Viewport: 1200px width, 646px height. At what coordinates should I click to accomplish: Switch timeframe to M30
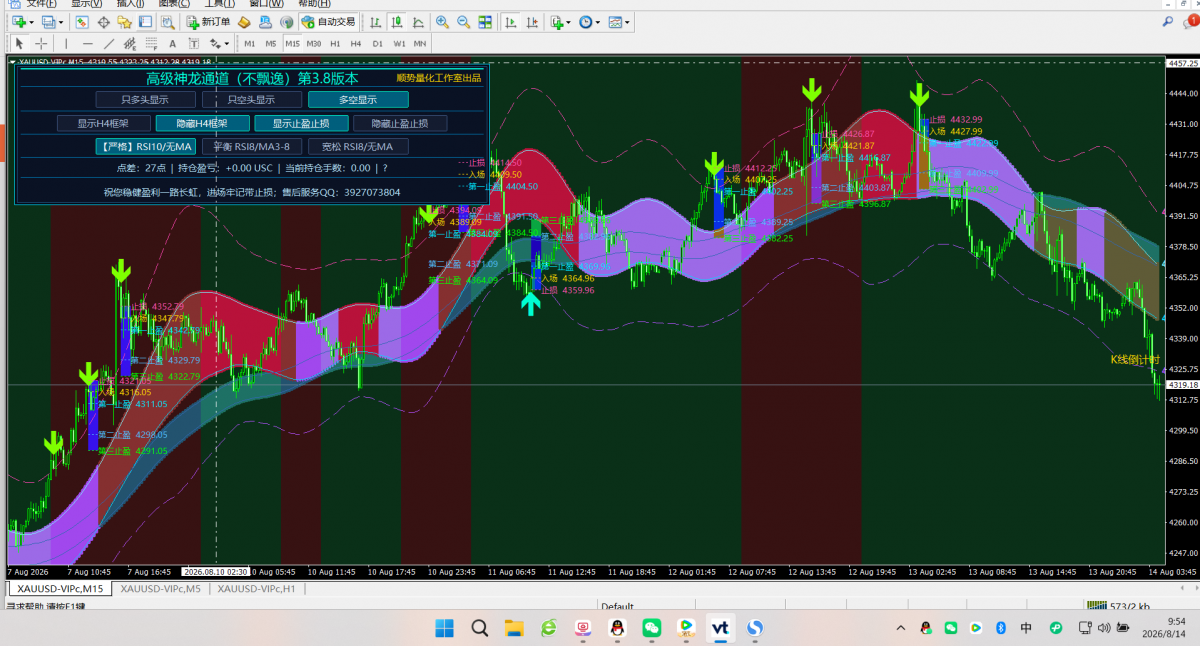tap(314, 44)
